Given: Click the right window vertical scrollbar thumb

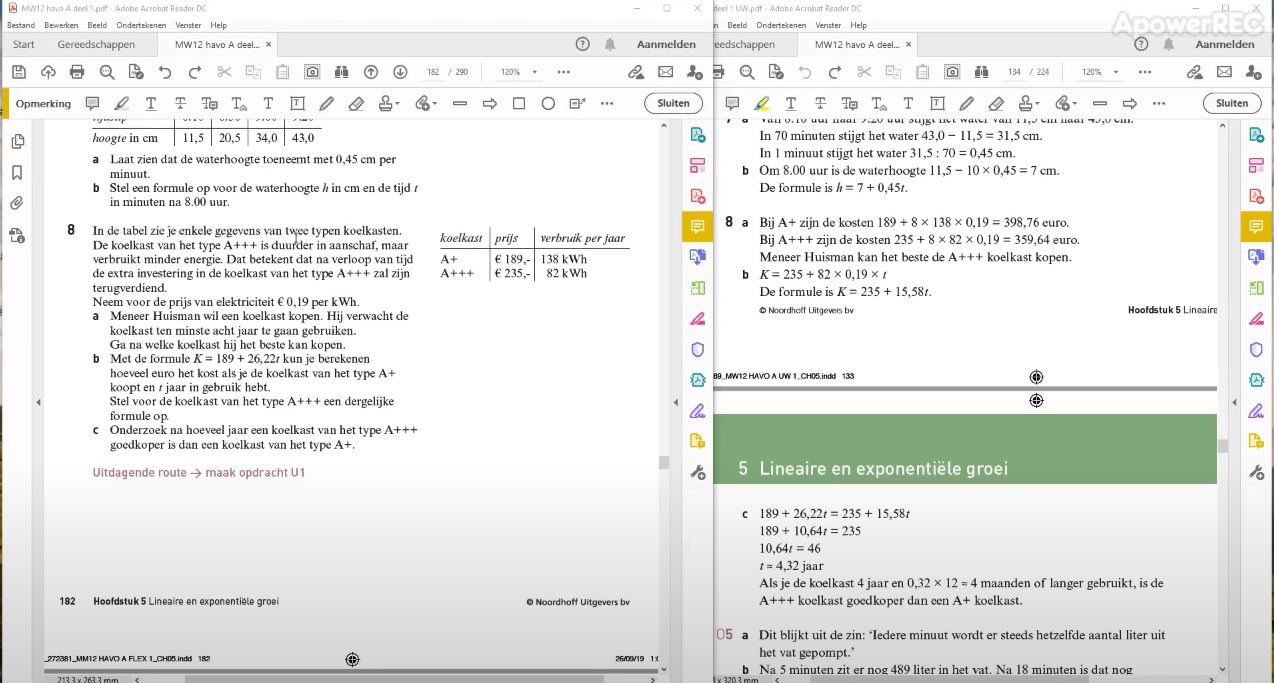Looking at the screenshot, I should 1222,446.
